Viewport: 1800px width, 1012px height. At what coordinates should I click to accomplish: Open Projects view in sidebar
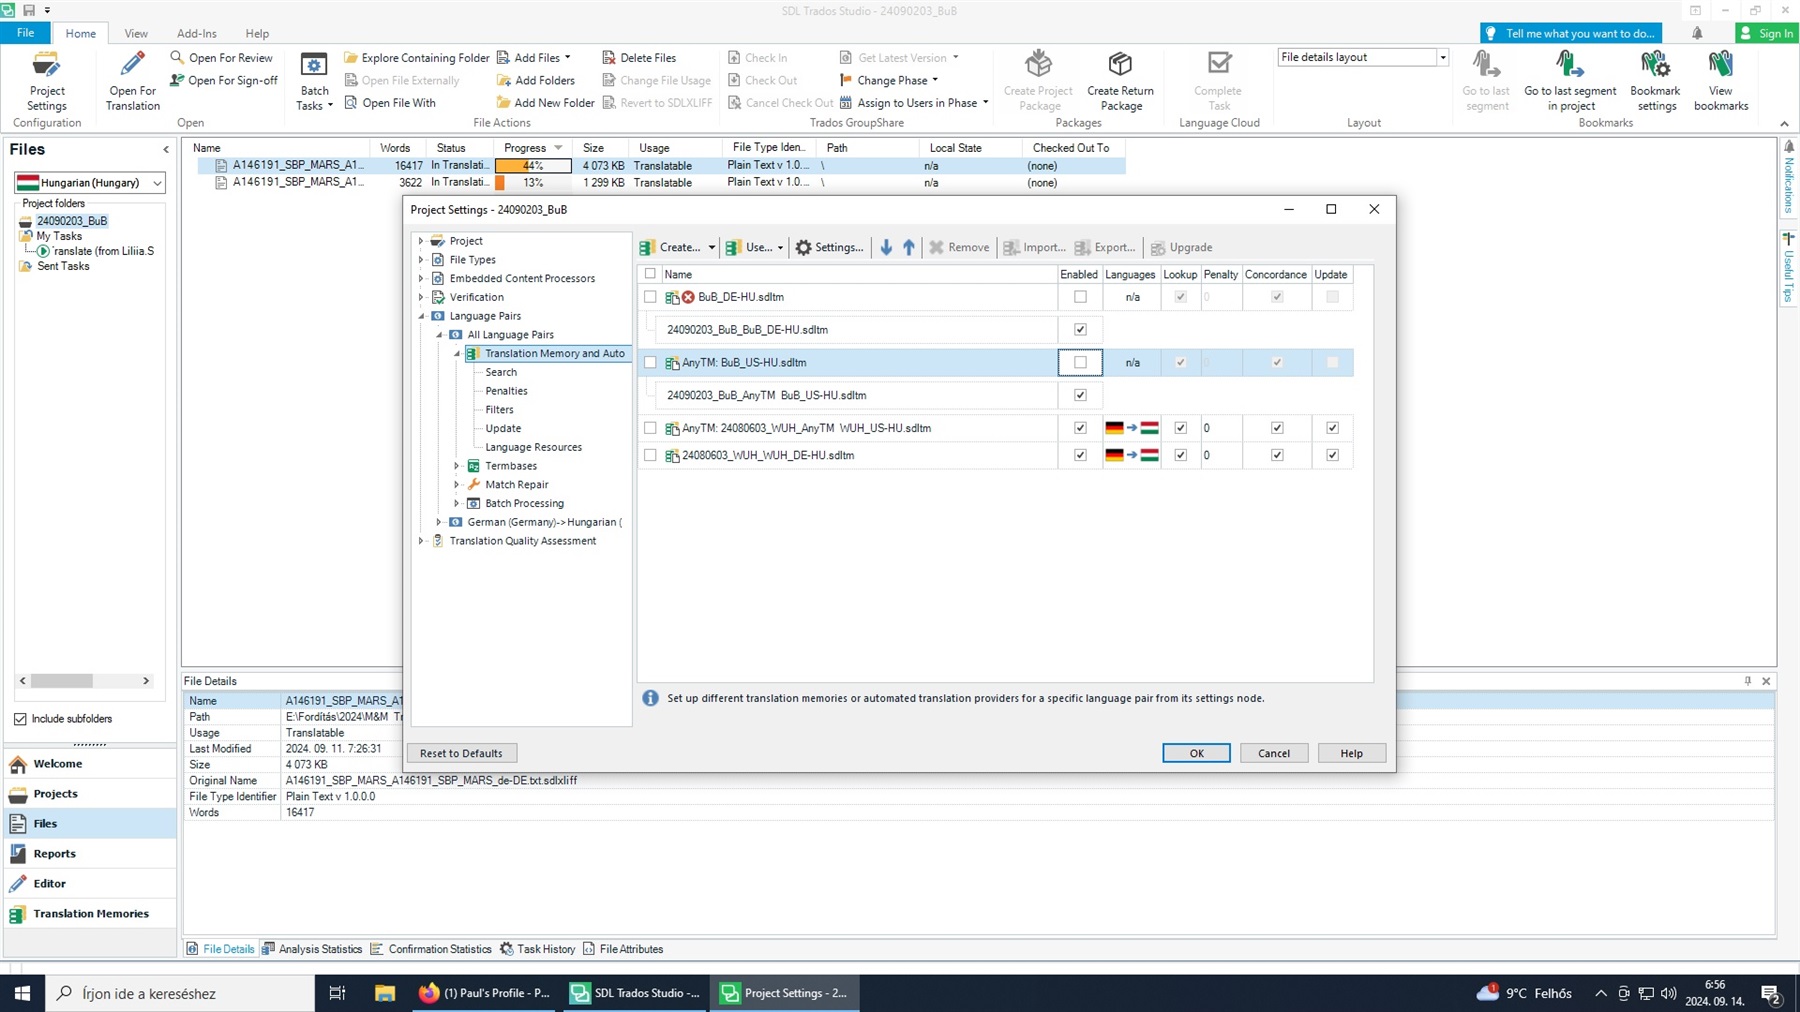(x=90, y=794)
